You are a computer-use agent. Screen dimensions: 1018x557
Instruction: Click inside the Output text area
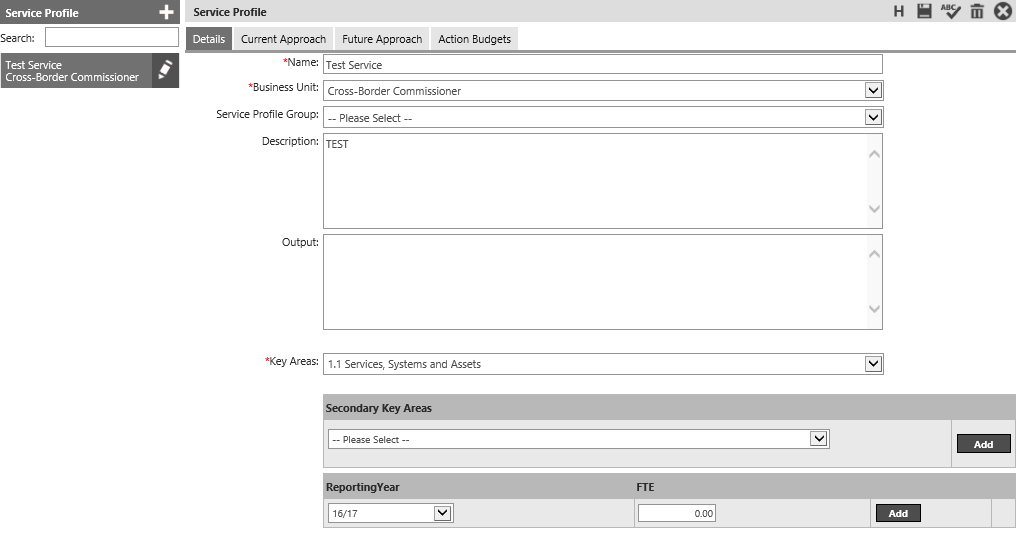tap(602, 282)
